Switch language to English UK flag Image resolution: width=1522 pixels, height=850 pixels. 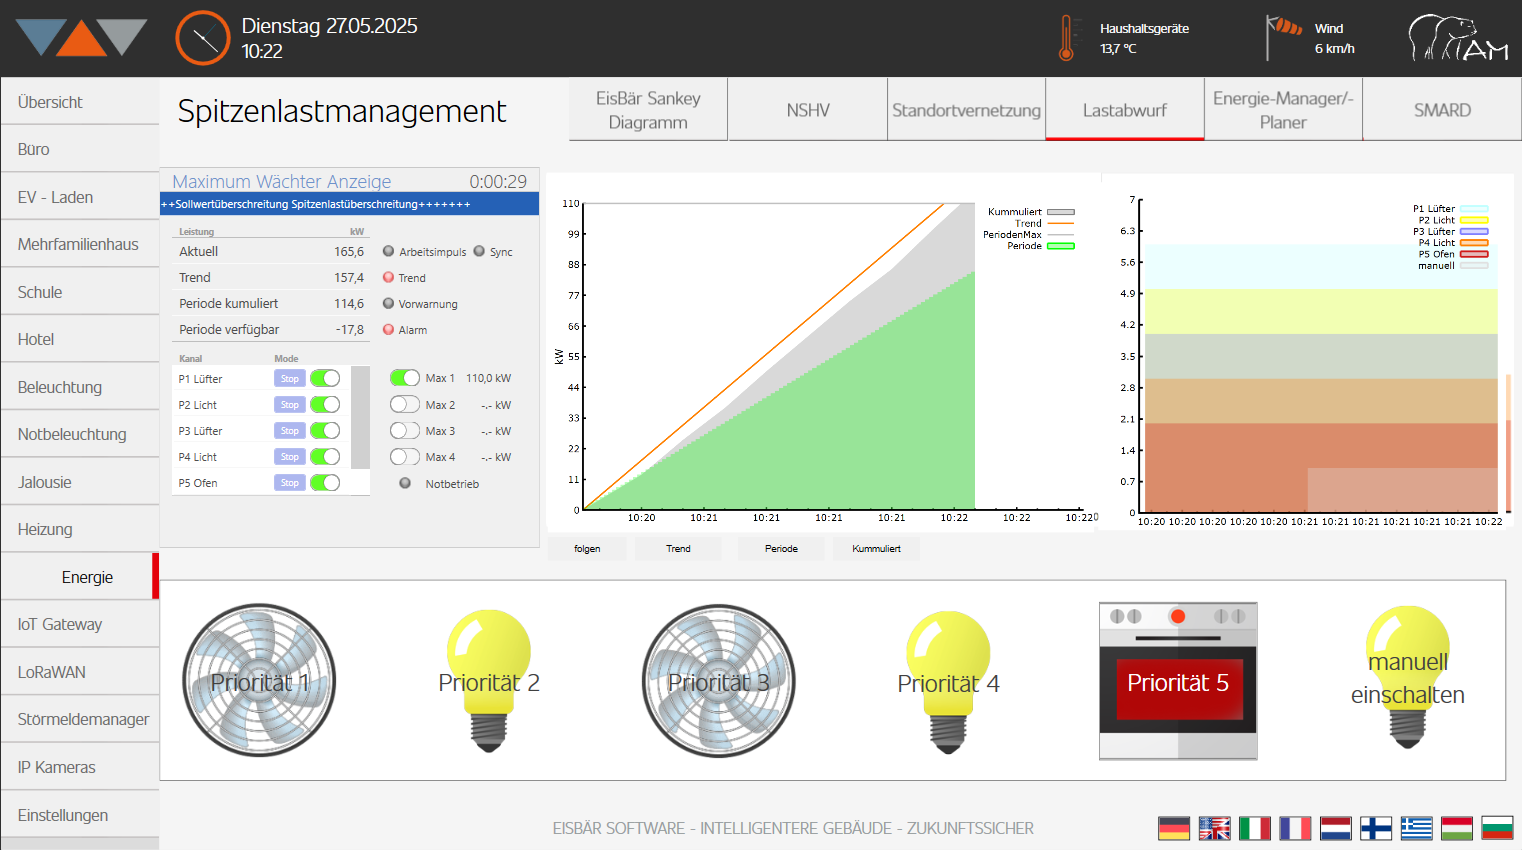coord(1215,828)
